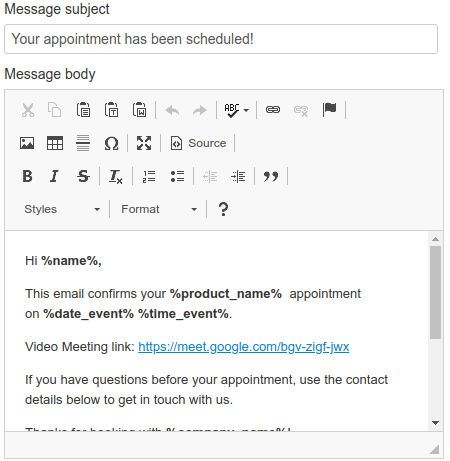
Task: Click the Anchor flag icon
Action: [x=329, y=110]
